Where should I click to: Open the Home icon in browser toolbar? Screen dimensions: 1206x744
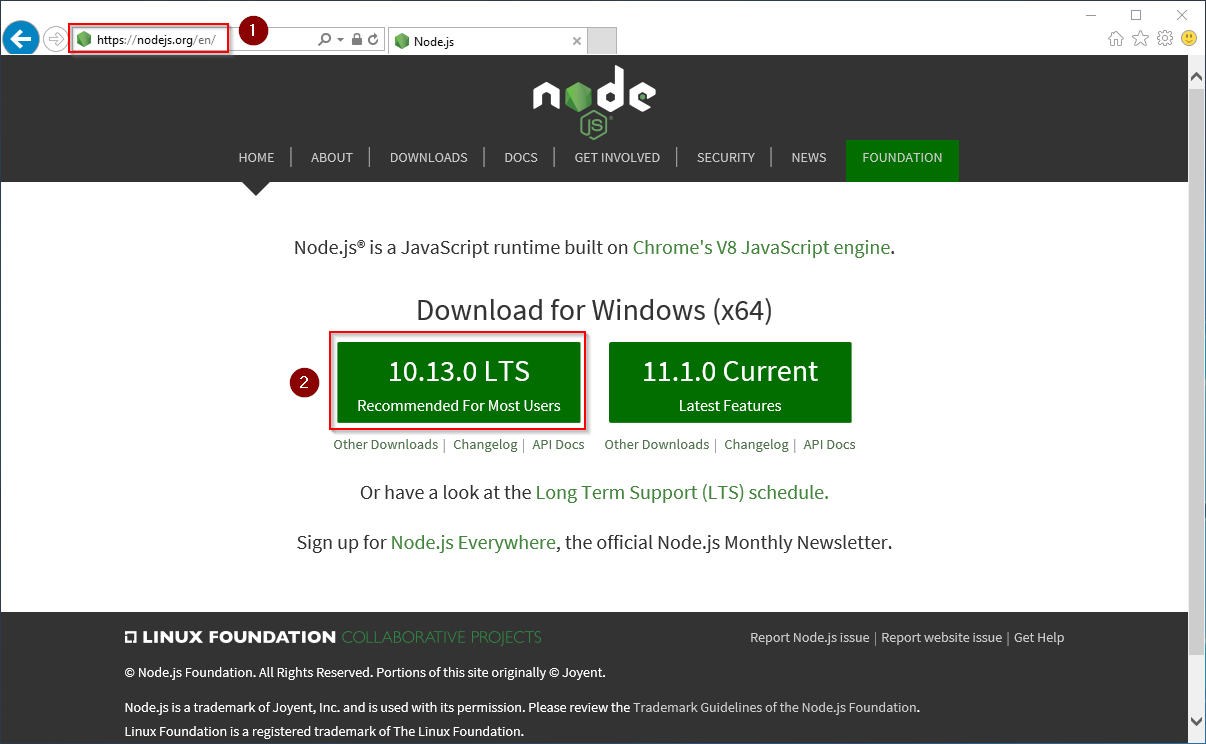coord(1116,39)
